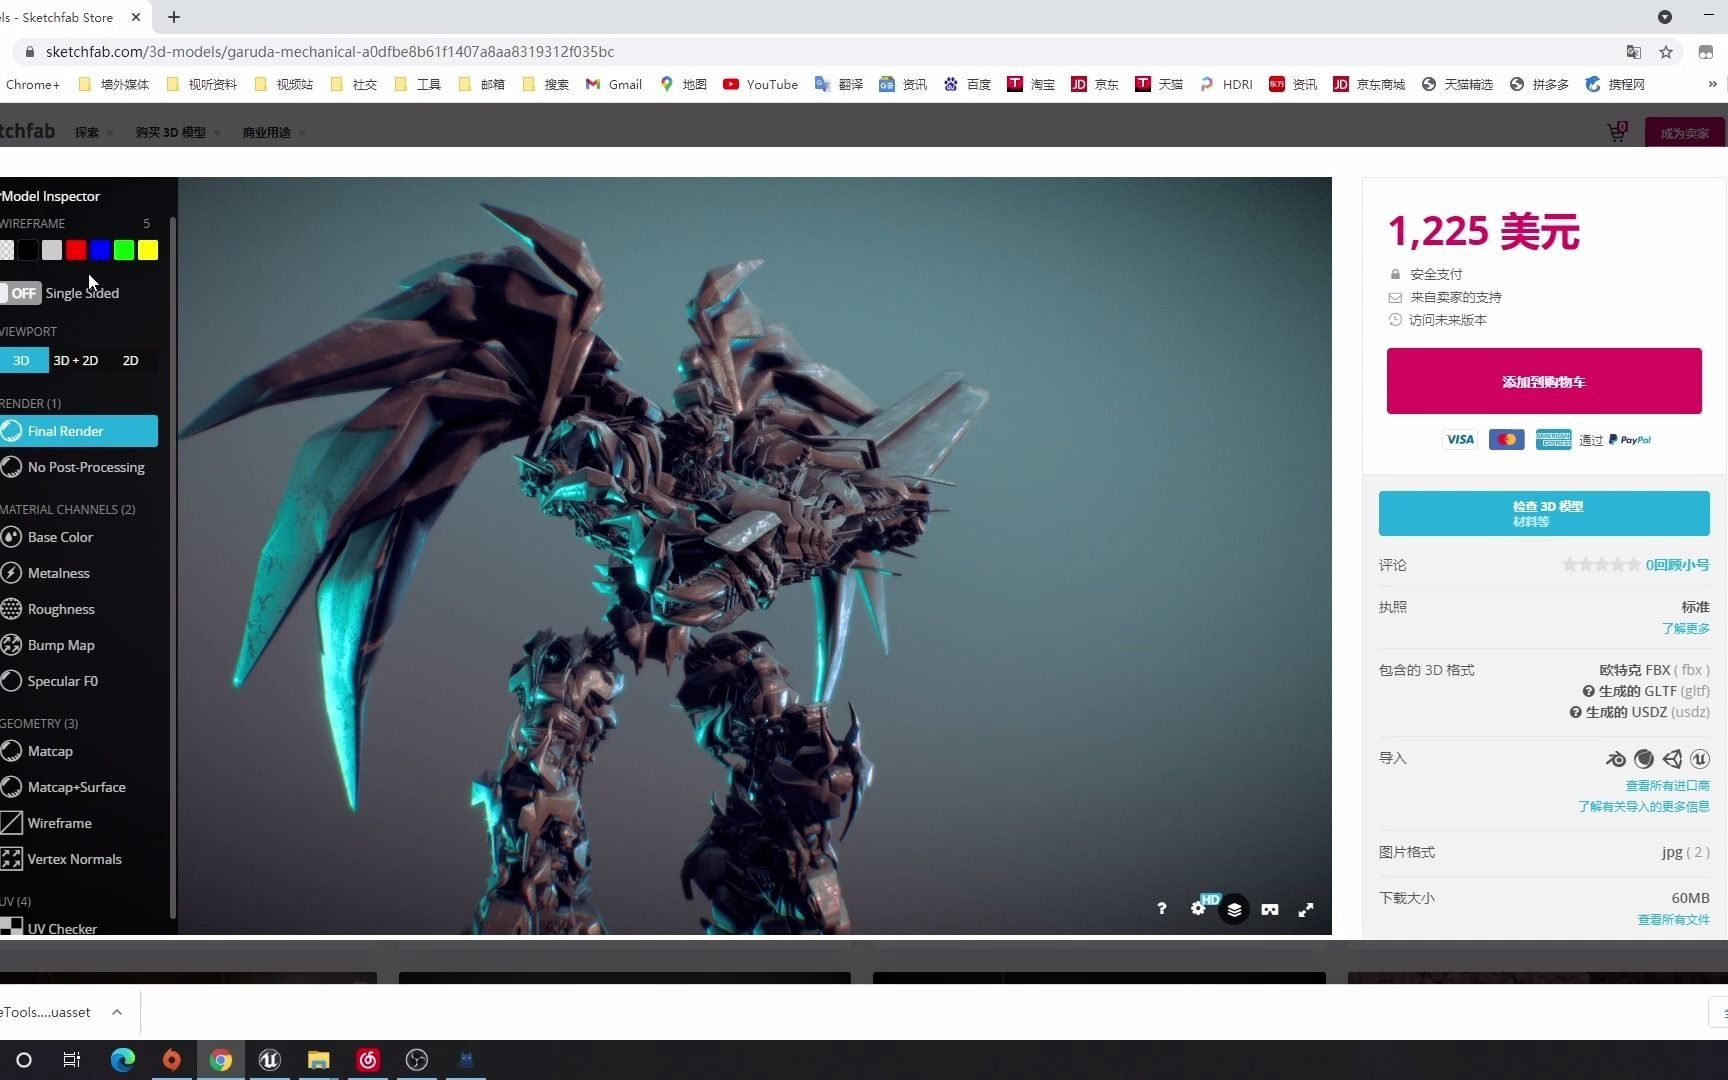1728x1080 pixels.
Task: Open the viewer in VR mode
Action: 1269,909
